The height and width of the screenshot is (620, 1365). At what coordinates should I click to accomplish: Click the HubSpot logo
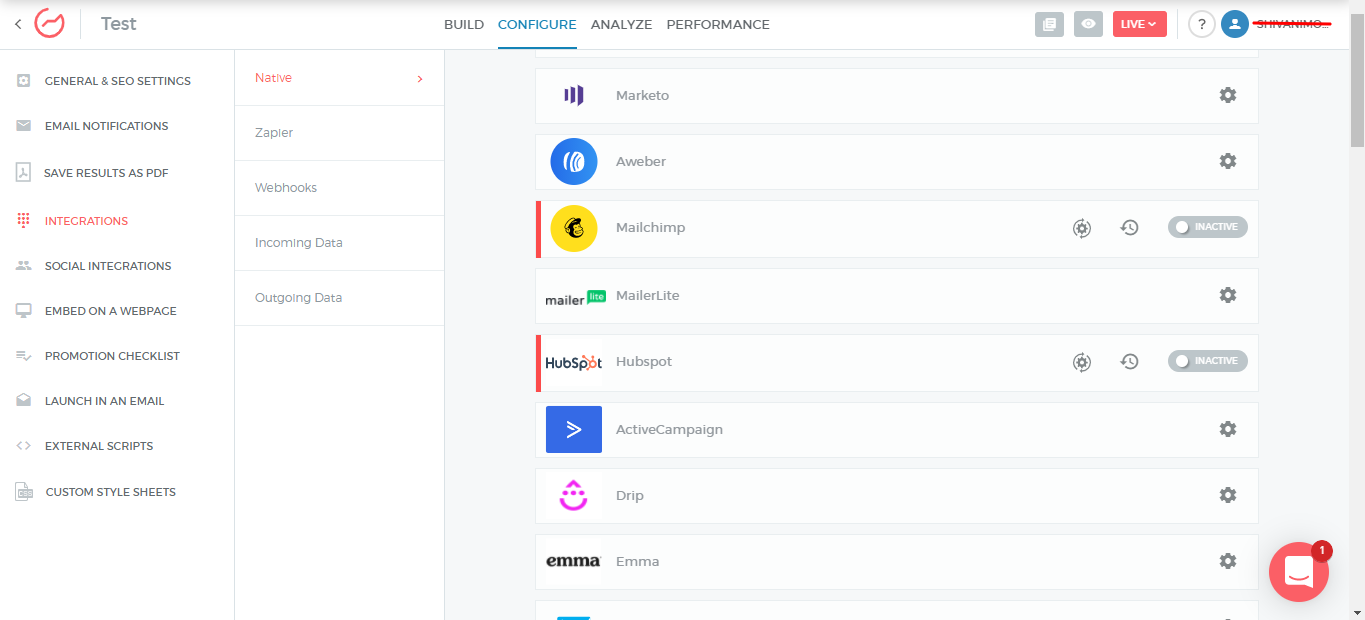574,362
